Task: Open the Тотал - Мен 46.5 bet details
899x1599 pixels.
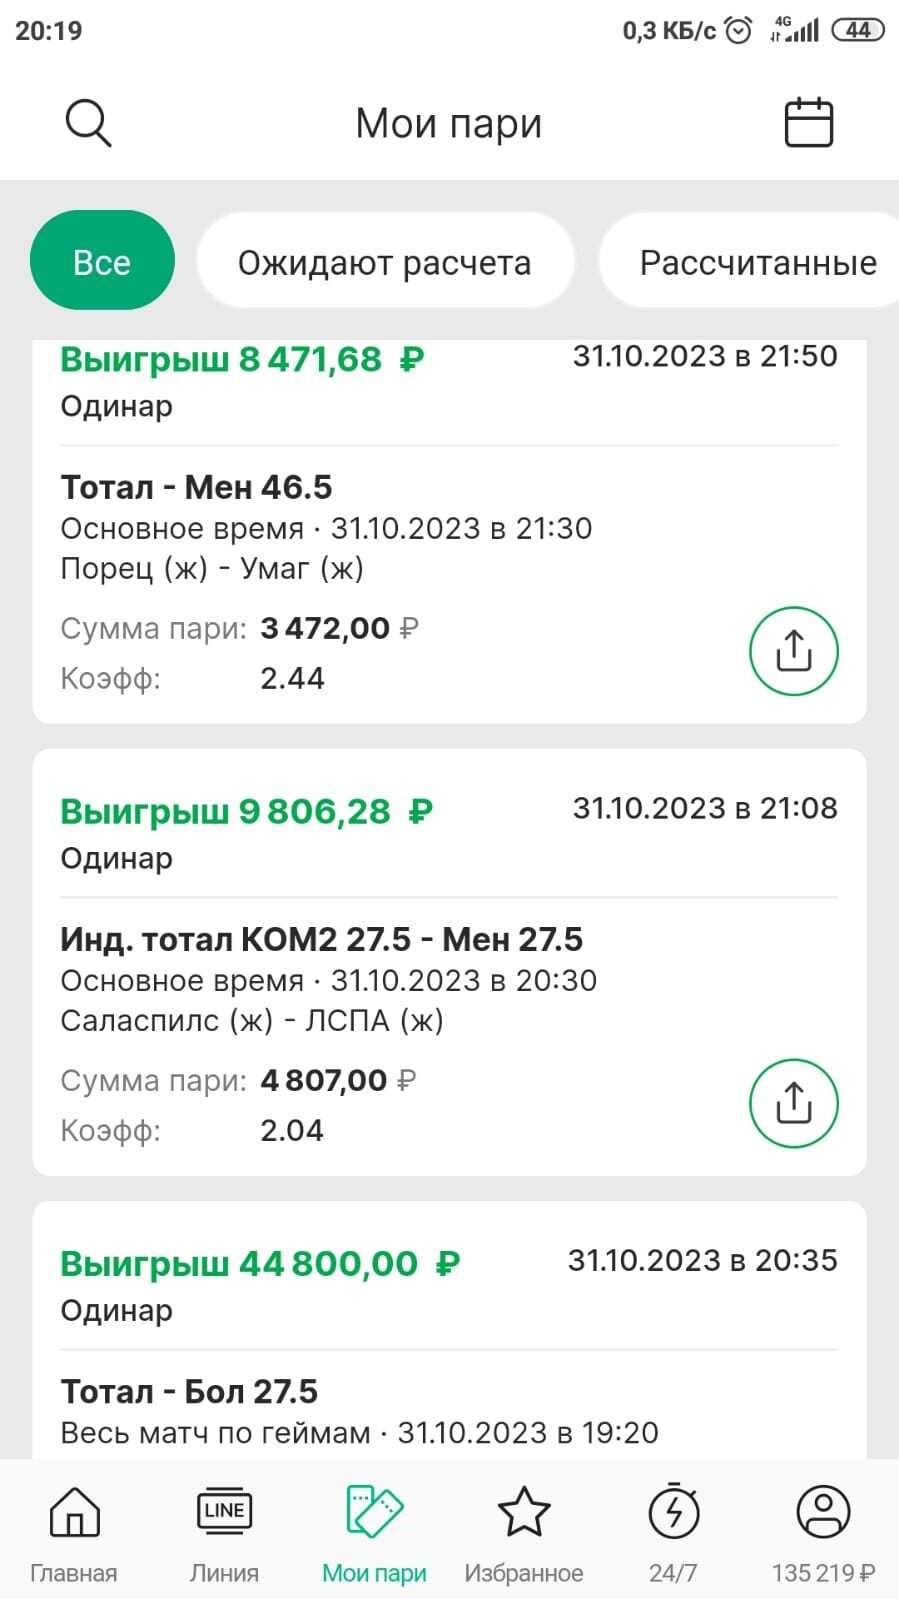Action: pyautogui.click(x=197, y=487)
